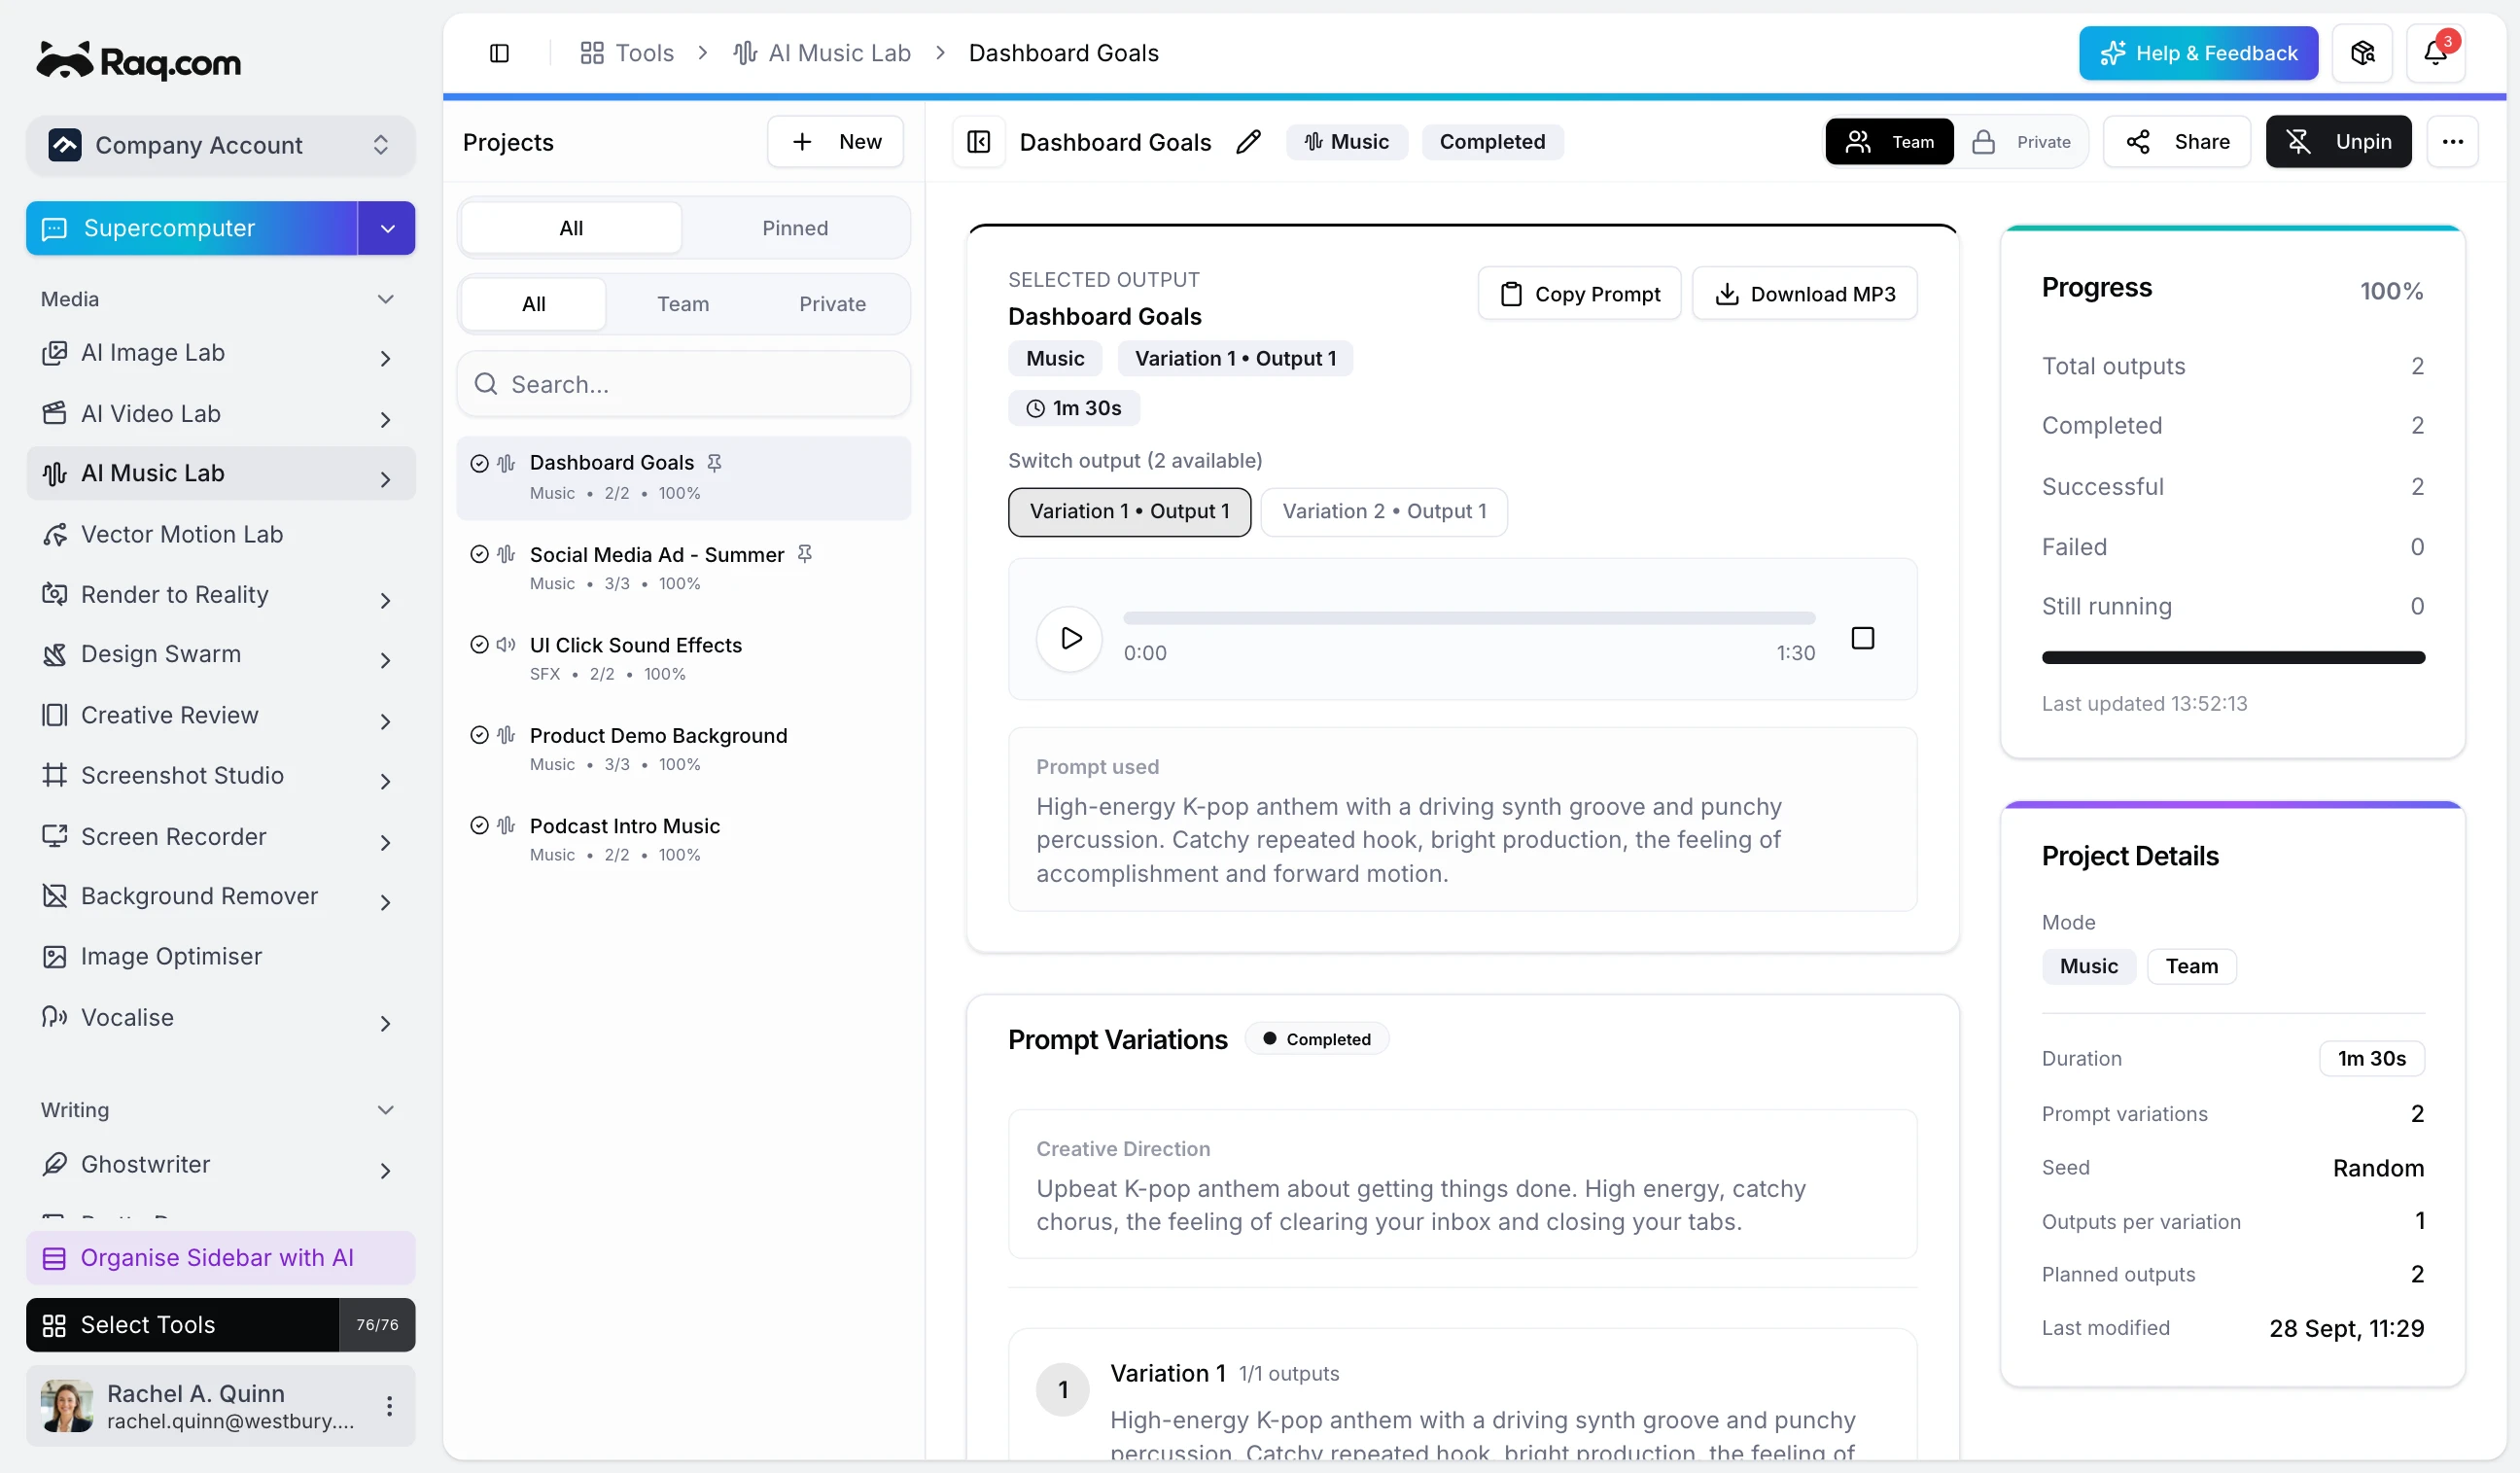Image resolution: width=2520 pixels, height=1473 pixels.
Task: Filter projects by Team
Action: pos(683,304)
